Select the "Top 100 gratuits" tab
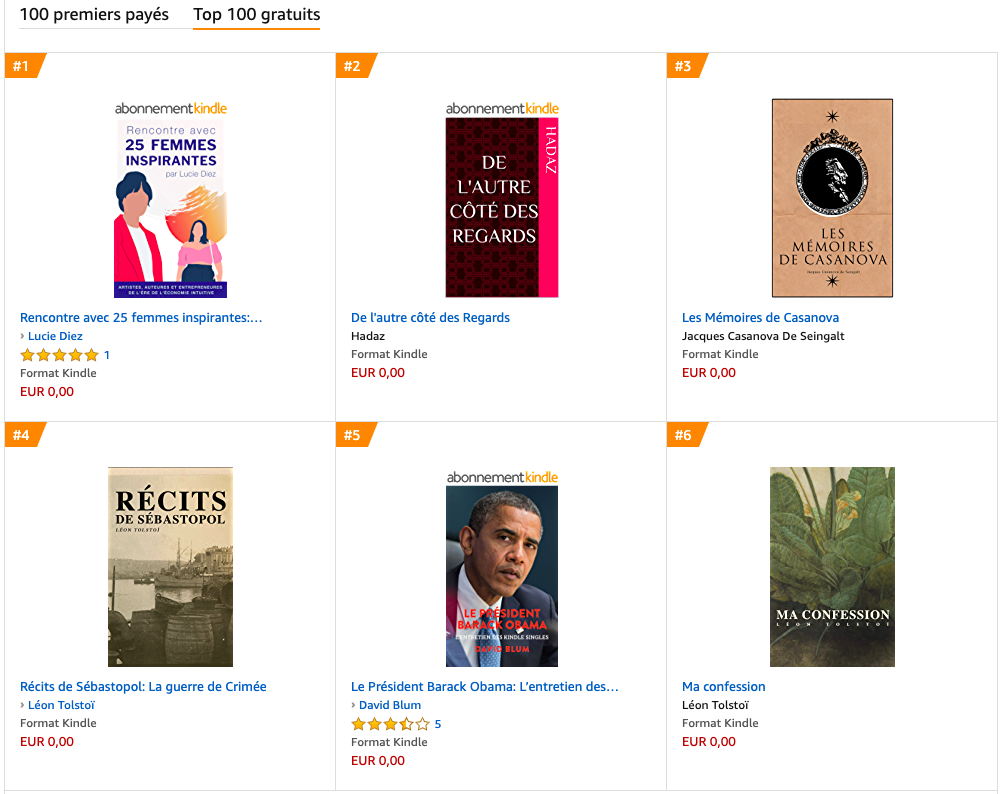Viewport: 1002px width, 794px height. point(256,16)
